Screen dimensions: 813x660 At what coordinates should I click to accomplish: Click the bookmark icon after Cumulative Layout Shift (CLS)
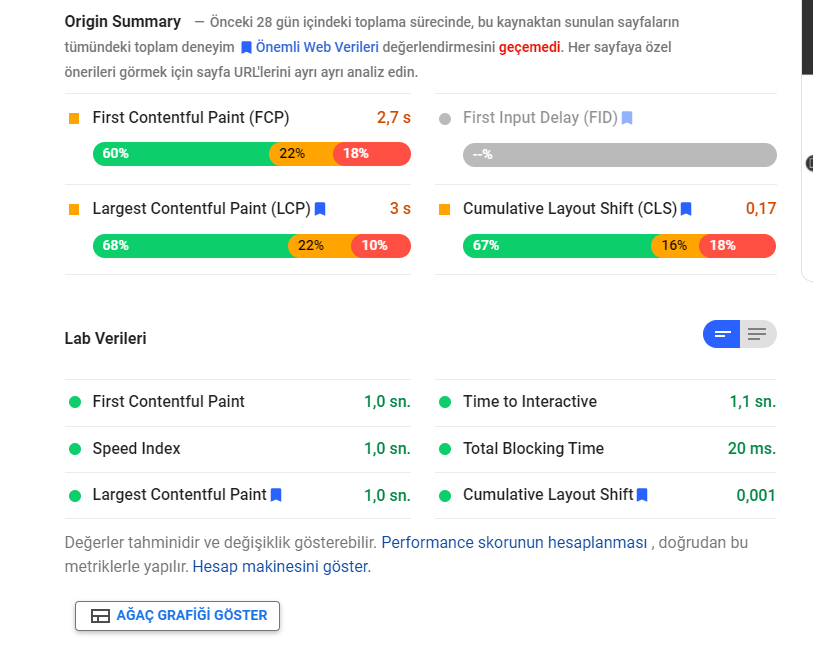[x=686, y=209]
